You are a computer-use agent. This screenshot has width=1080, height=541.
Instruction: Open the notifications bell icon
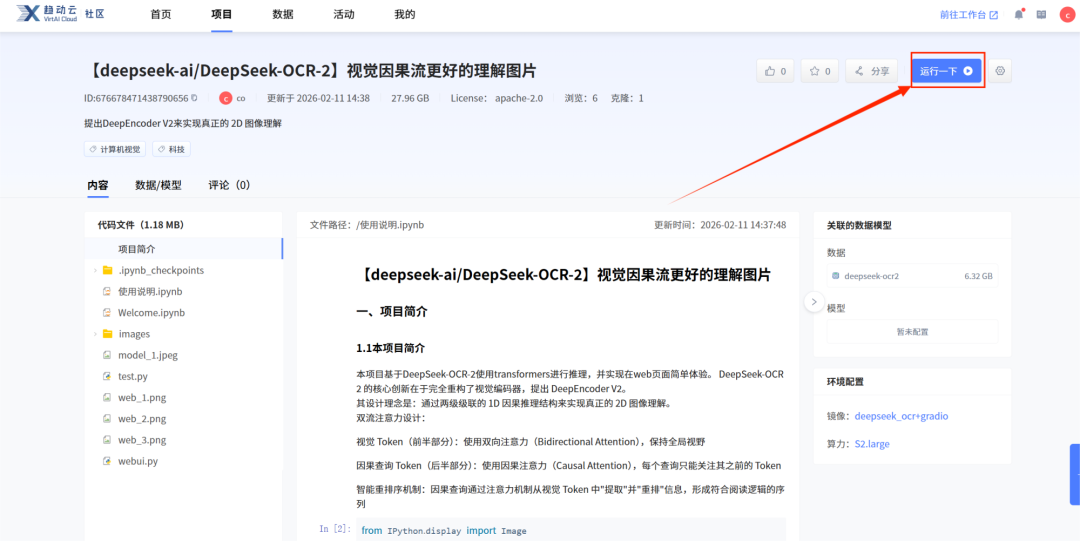click(x=1019, y=14)
